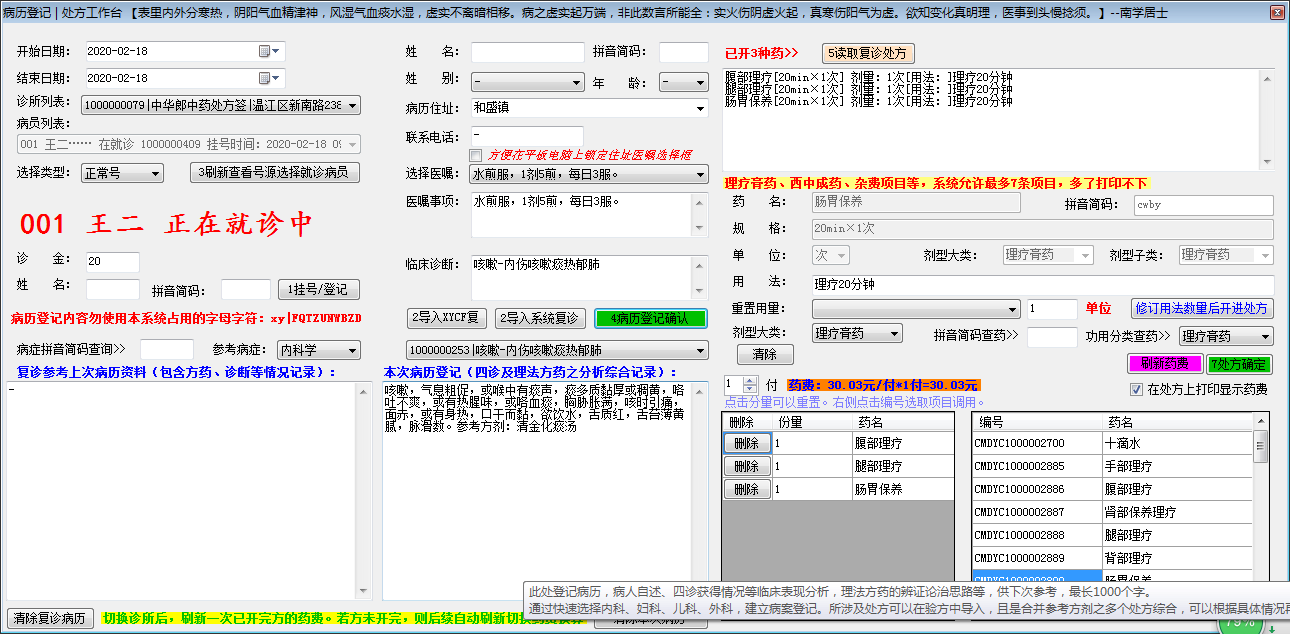Click the 1挂号/登记 button

tap(317, 290)
